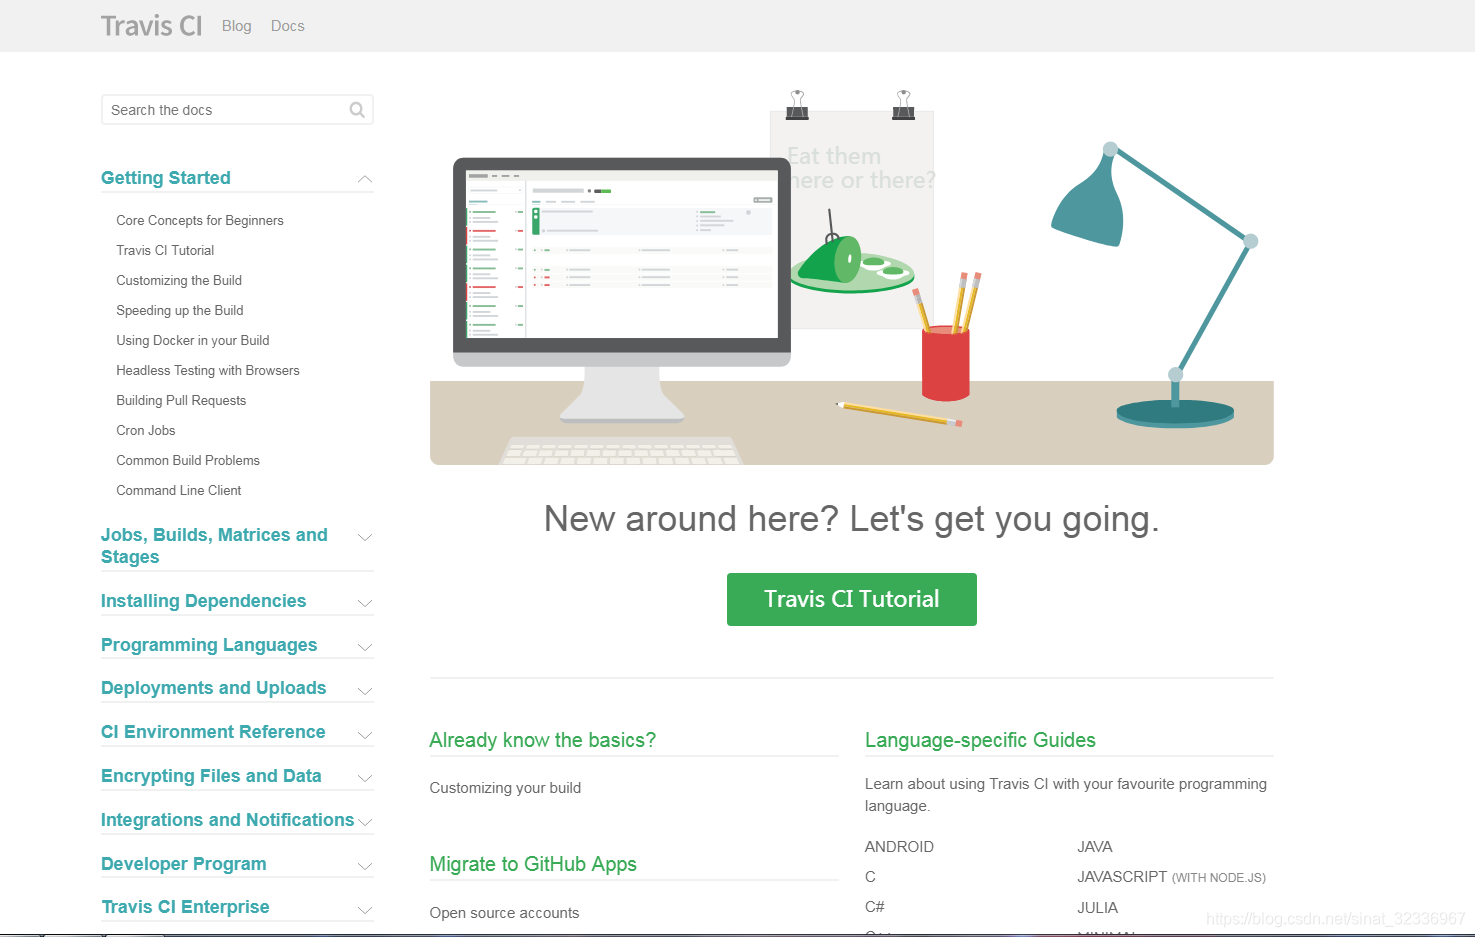Go to Speeding up the Build
This screenshot has width=1475, height=937.
[x=180, y=310]
